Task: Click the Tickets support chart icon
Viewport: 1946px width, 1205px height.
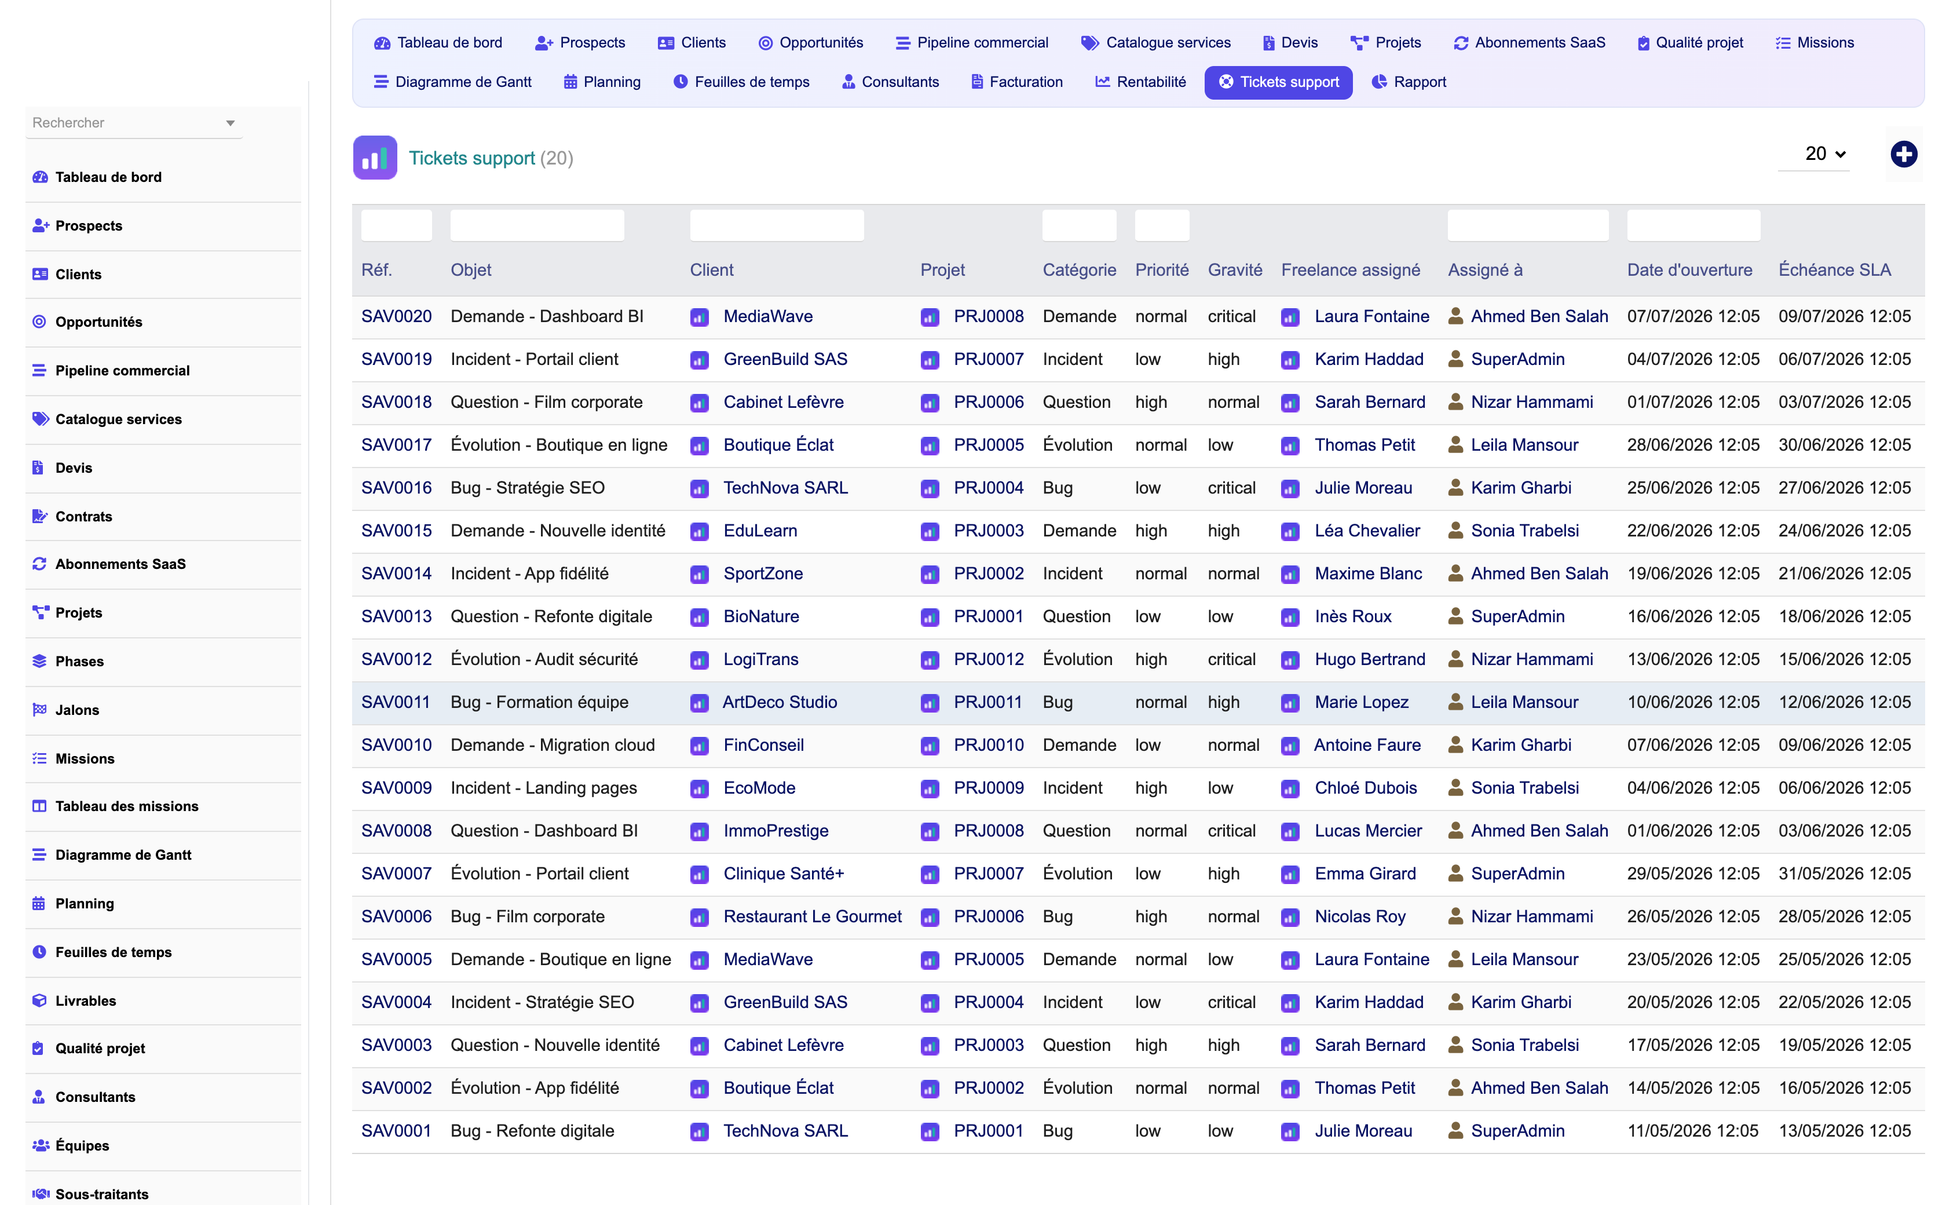Action: (375, 158)
